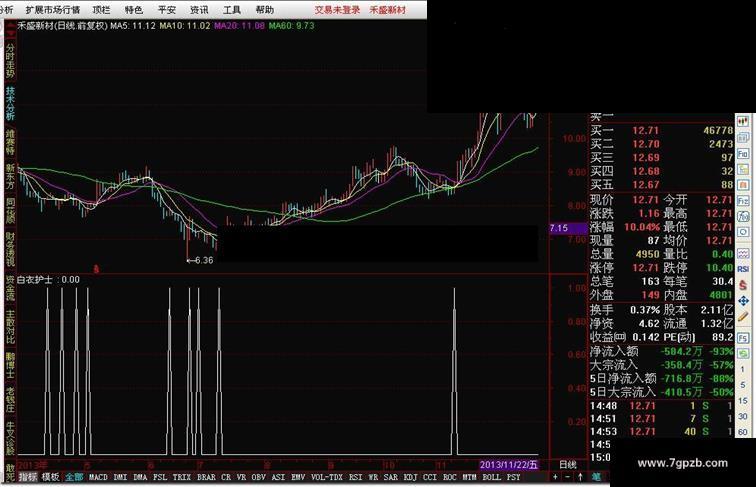
Task: Switch to the 分时走势 sidebar tab
Action: (x=10, y=61)
